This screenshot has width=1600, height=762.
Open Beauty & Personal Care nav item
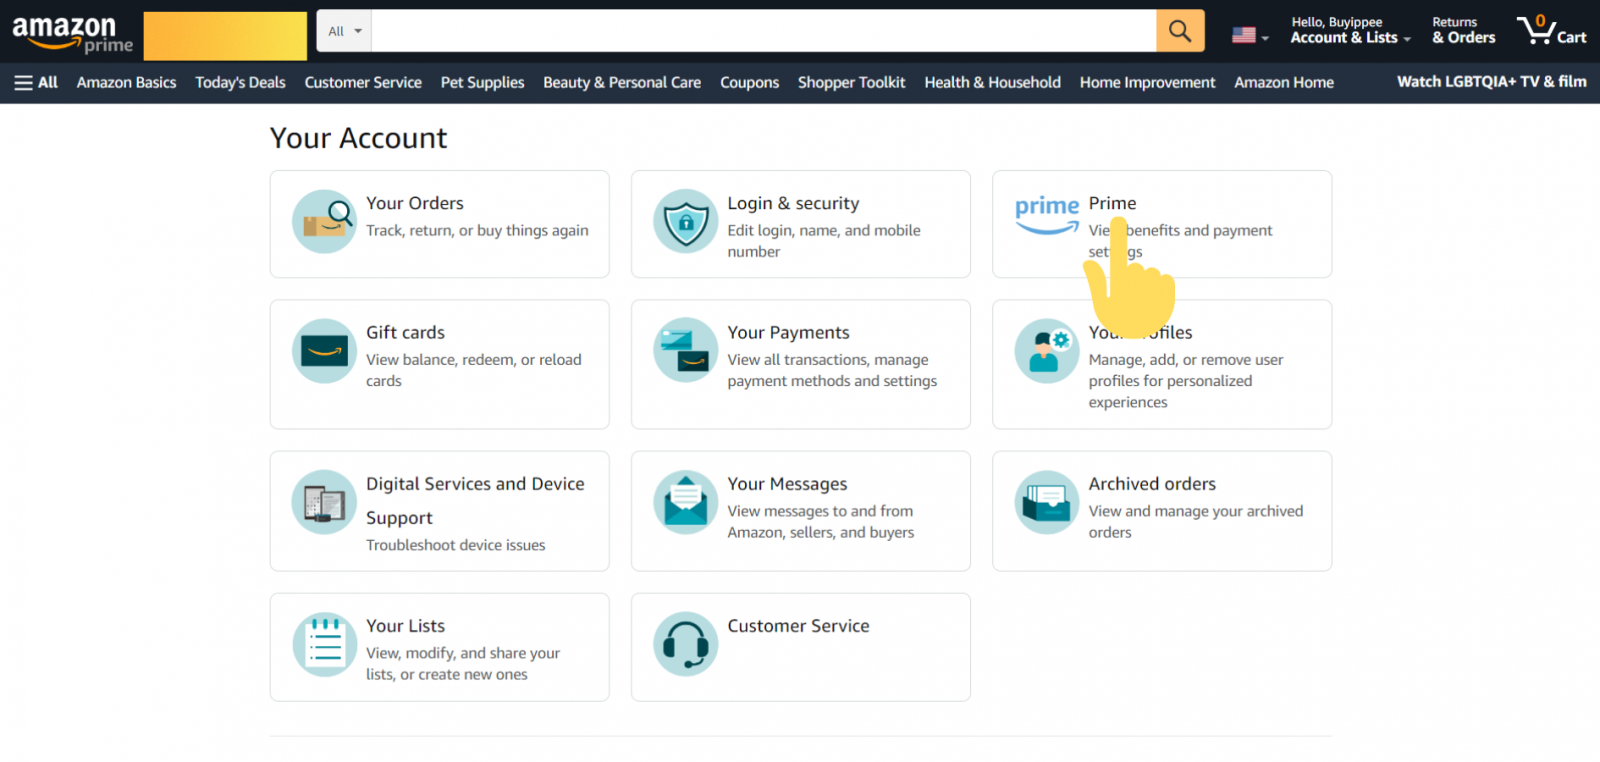[622, 82]
